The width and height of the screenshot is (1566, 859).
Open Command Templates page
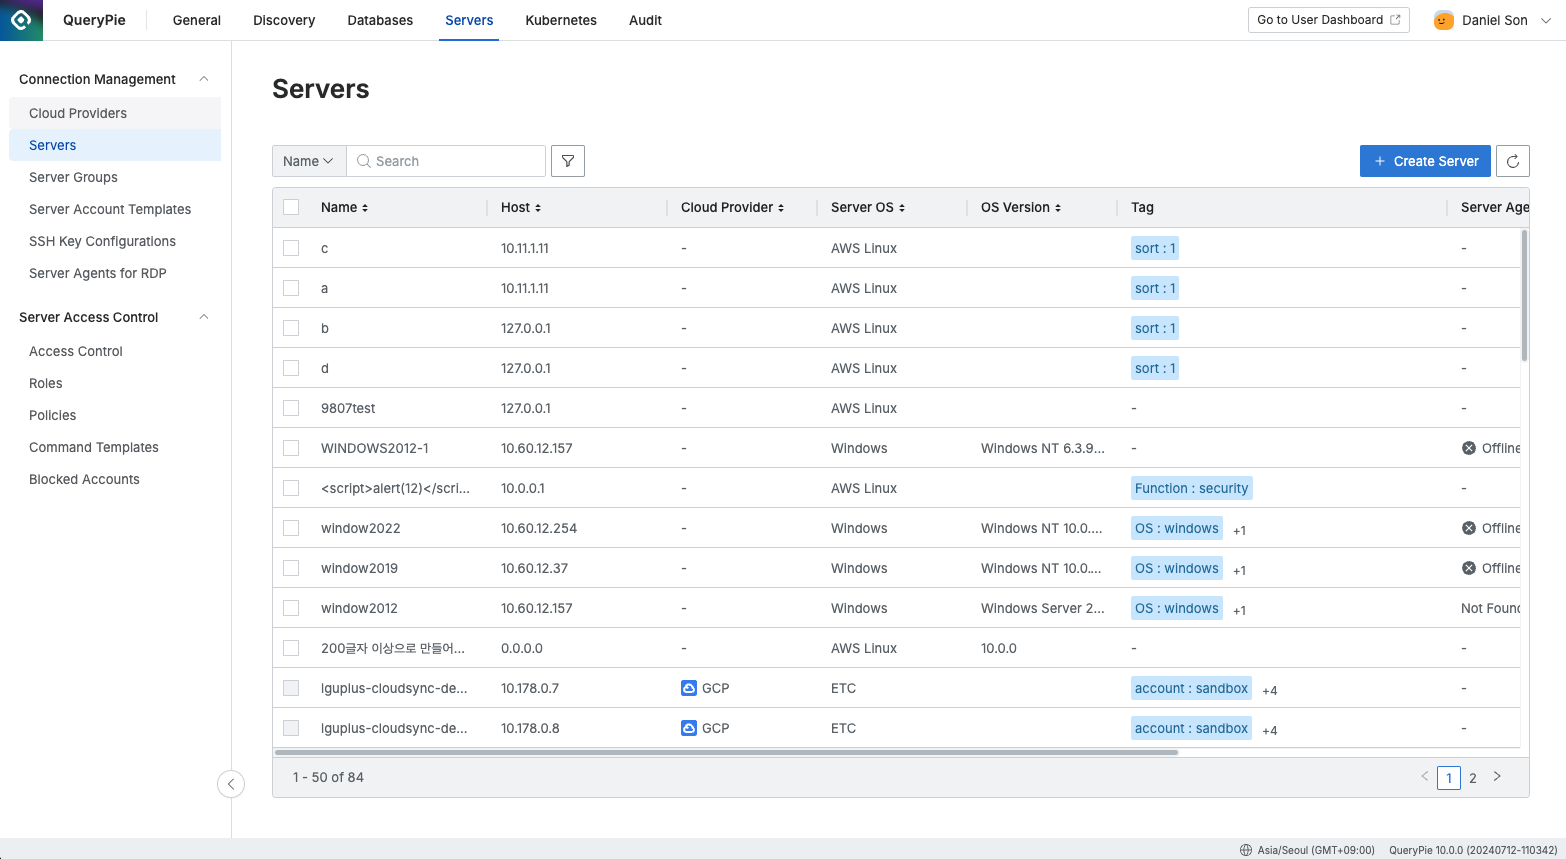coord(115,447)
